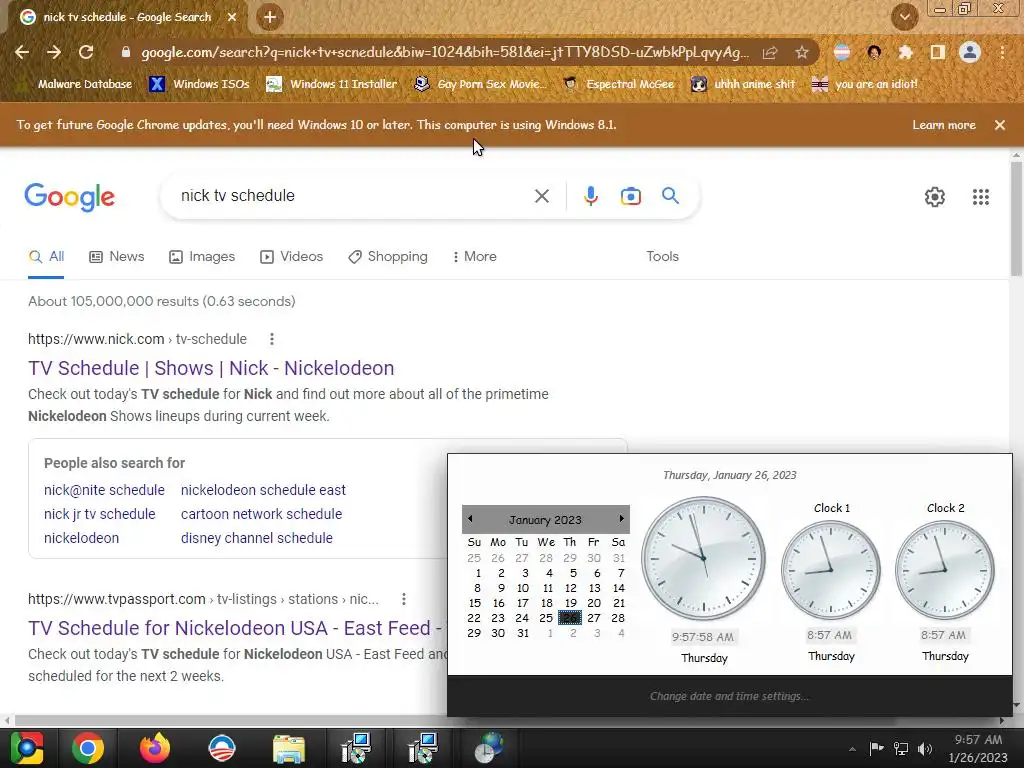Start voice search with the microphone icon
Screen dimensions: 1024x768
590,196
